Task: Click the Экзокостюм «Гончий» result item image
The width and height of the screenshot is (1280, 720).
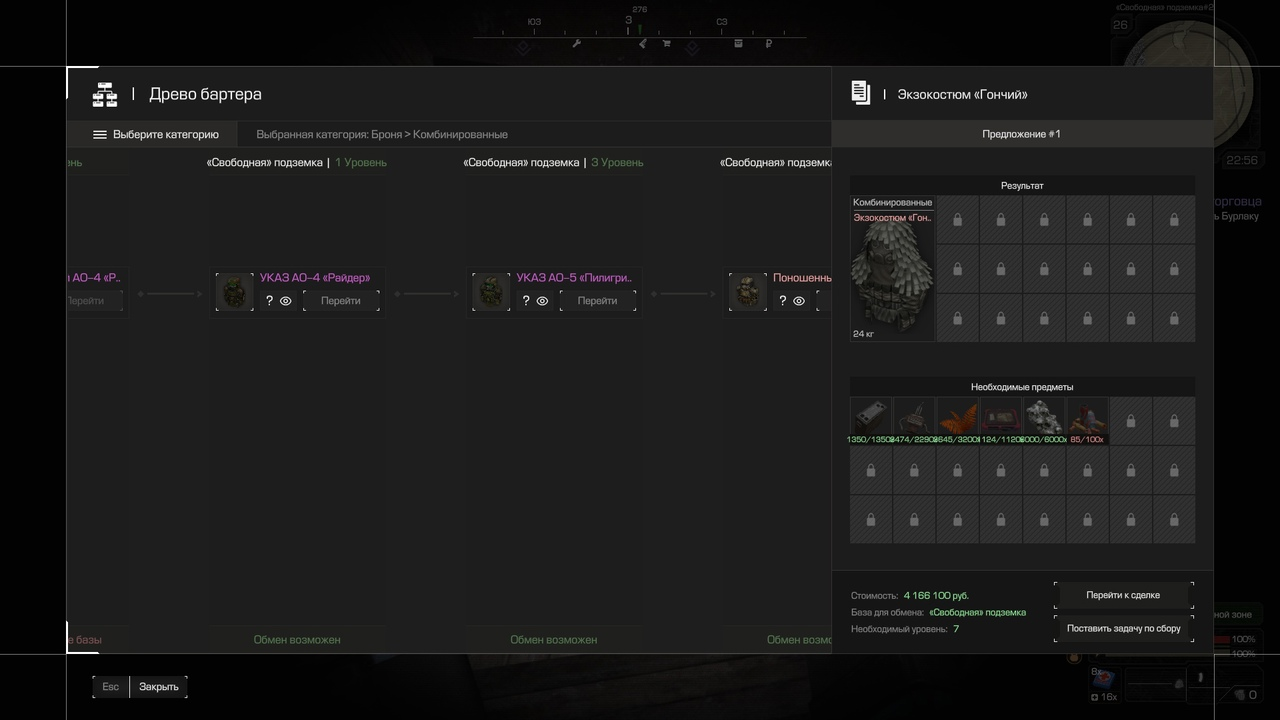Action: pos(893,269)
